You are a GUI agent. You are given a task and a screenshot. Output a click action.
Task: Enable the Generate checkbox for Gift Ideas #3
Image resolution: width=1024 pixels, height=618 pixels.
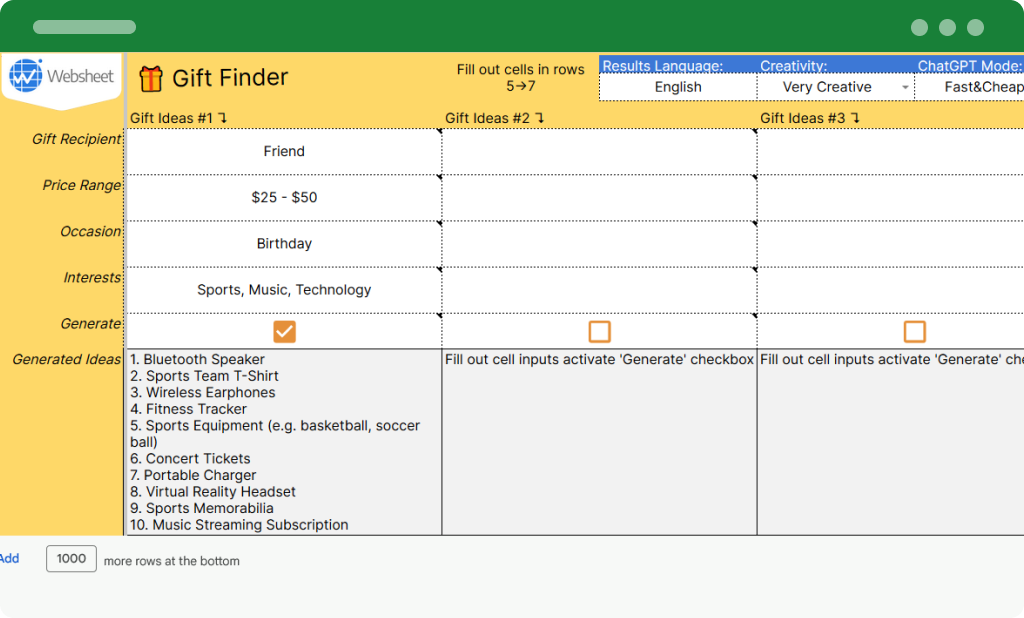click(x=914, y=331)
